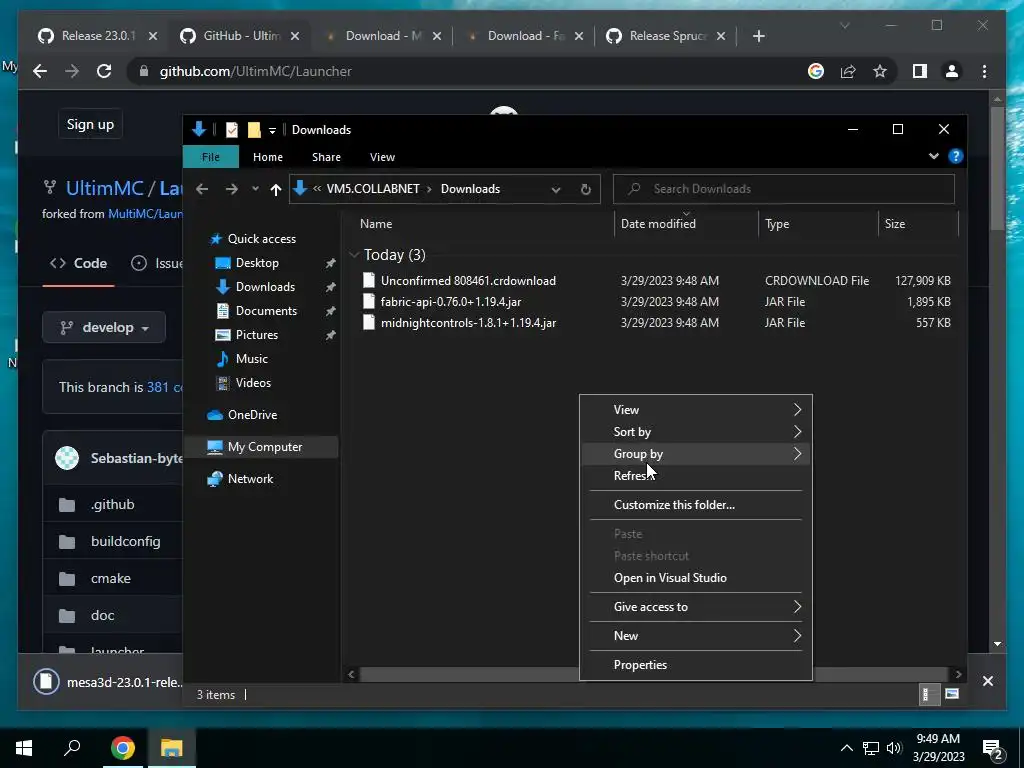The image size is (1024, 768).
Task: Expand 'Give access to' submenu
Action: [696, 607]
